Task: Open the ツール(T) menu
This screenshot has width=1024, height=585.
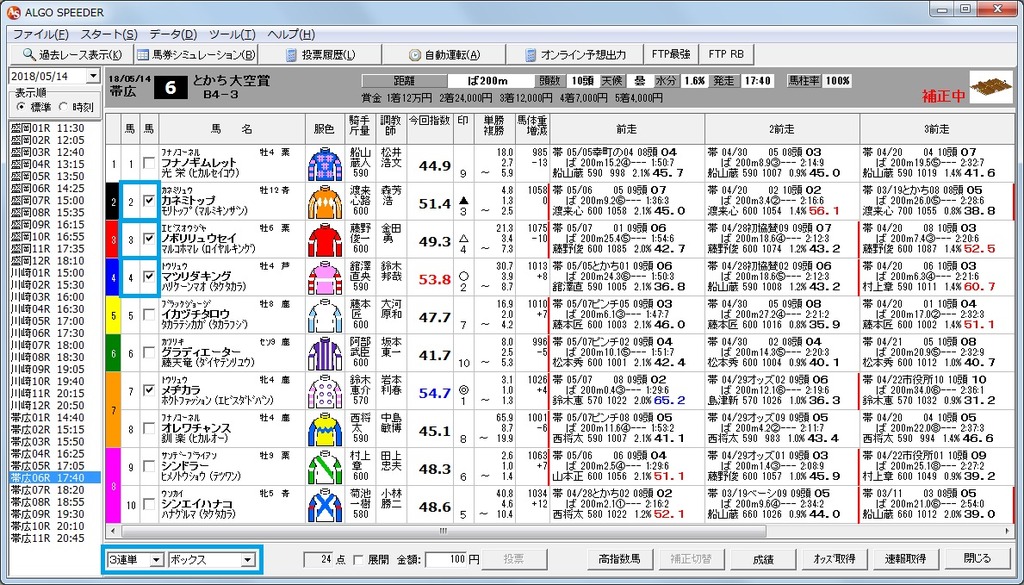Action: tap(232, 35)
